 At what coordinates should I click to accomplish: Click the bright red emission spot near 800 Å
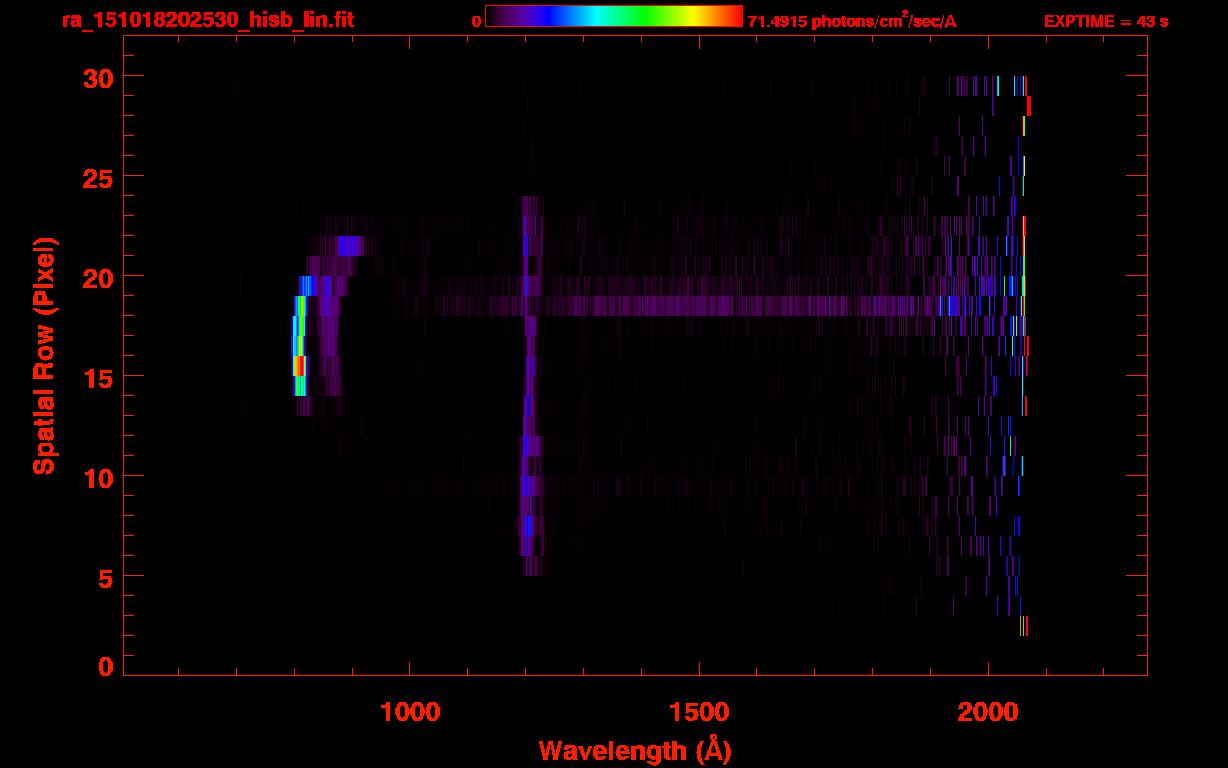(x=299, y=366)
